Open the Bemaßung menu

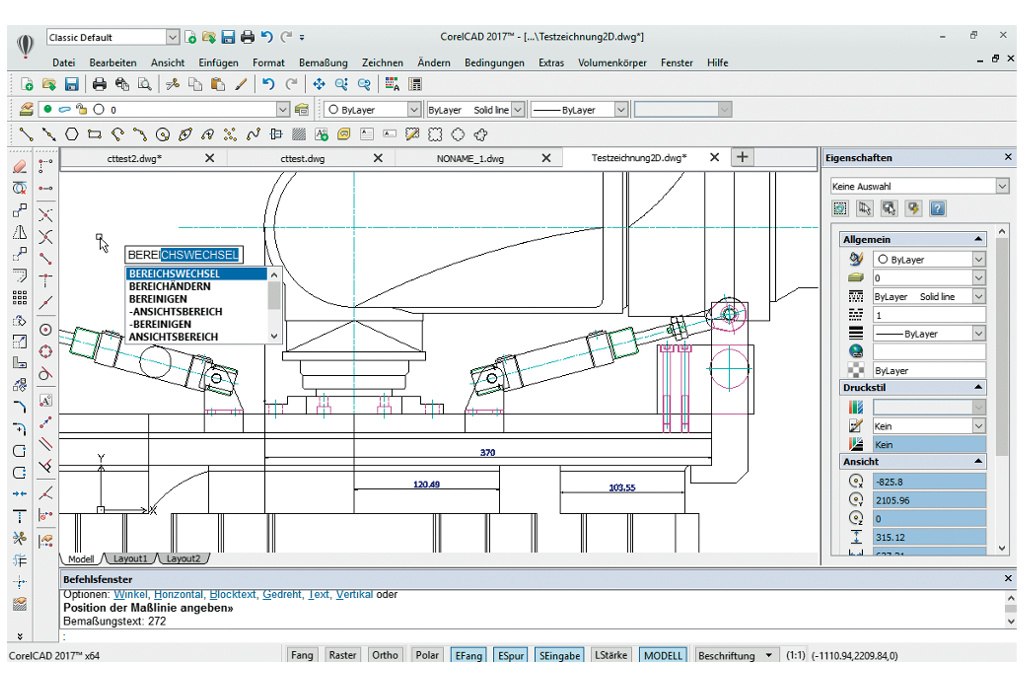(x=323, y=62)
